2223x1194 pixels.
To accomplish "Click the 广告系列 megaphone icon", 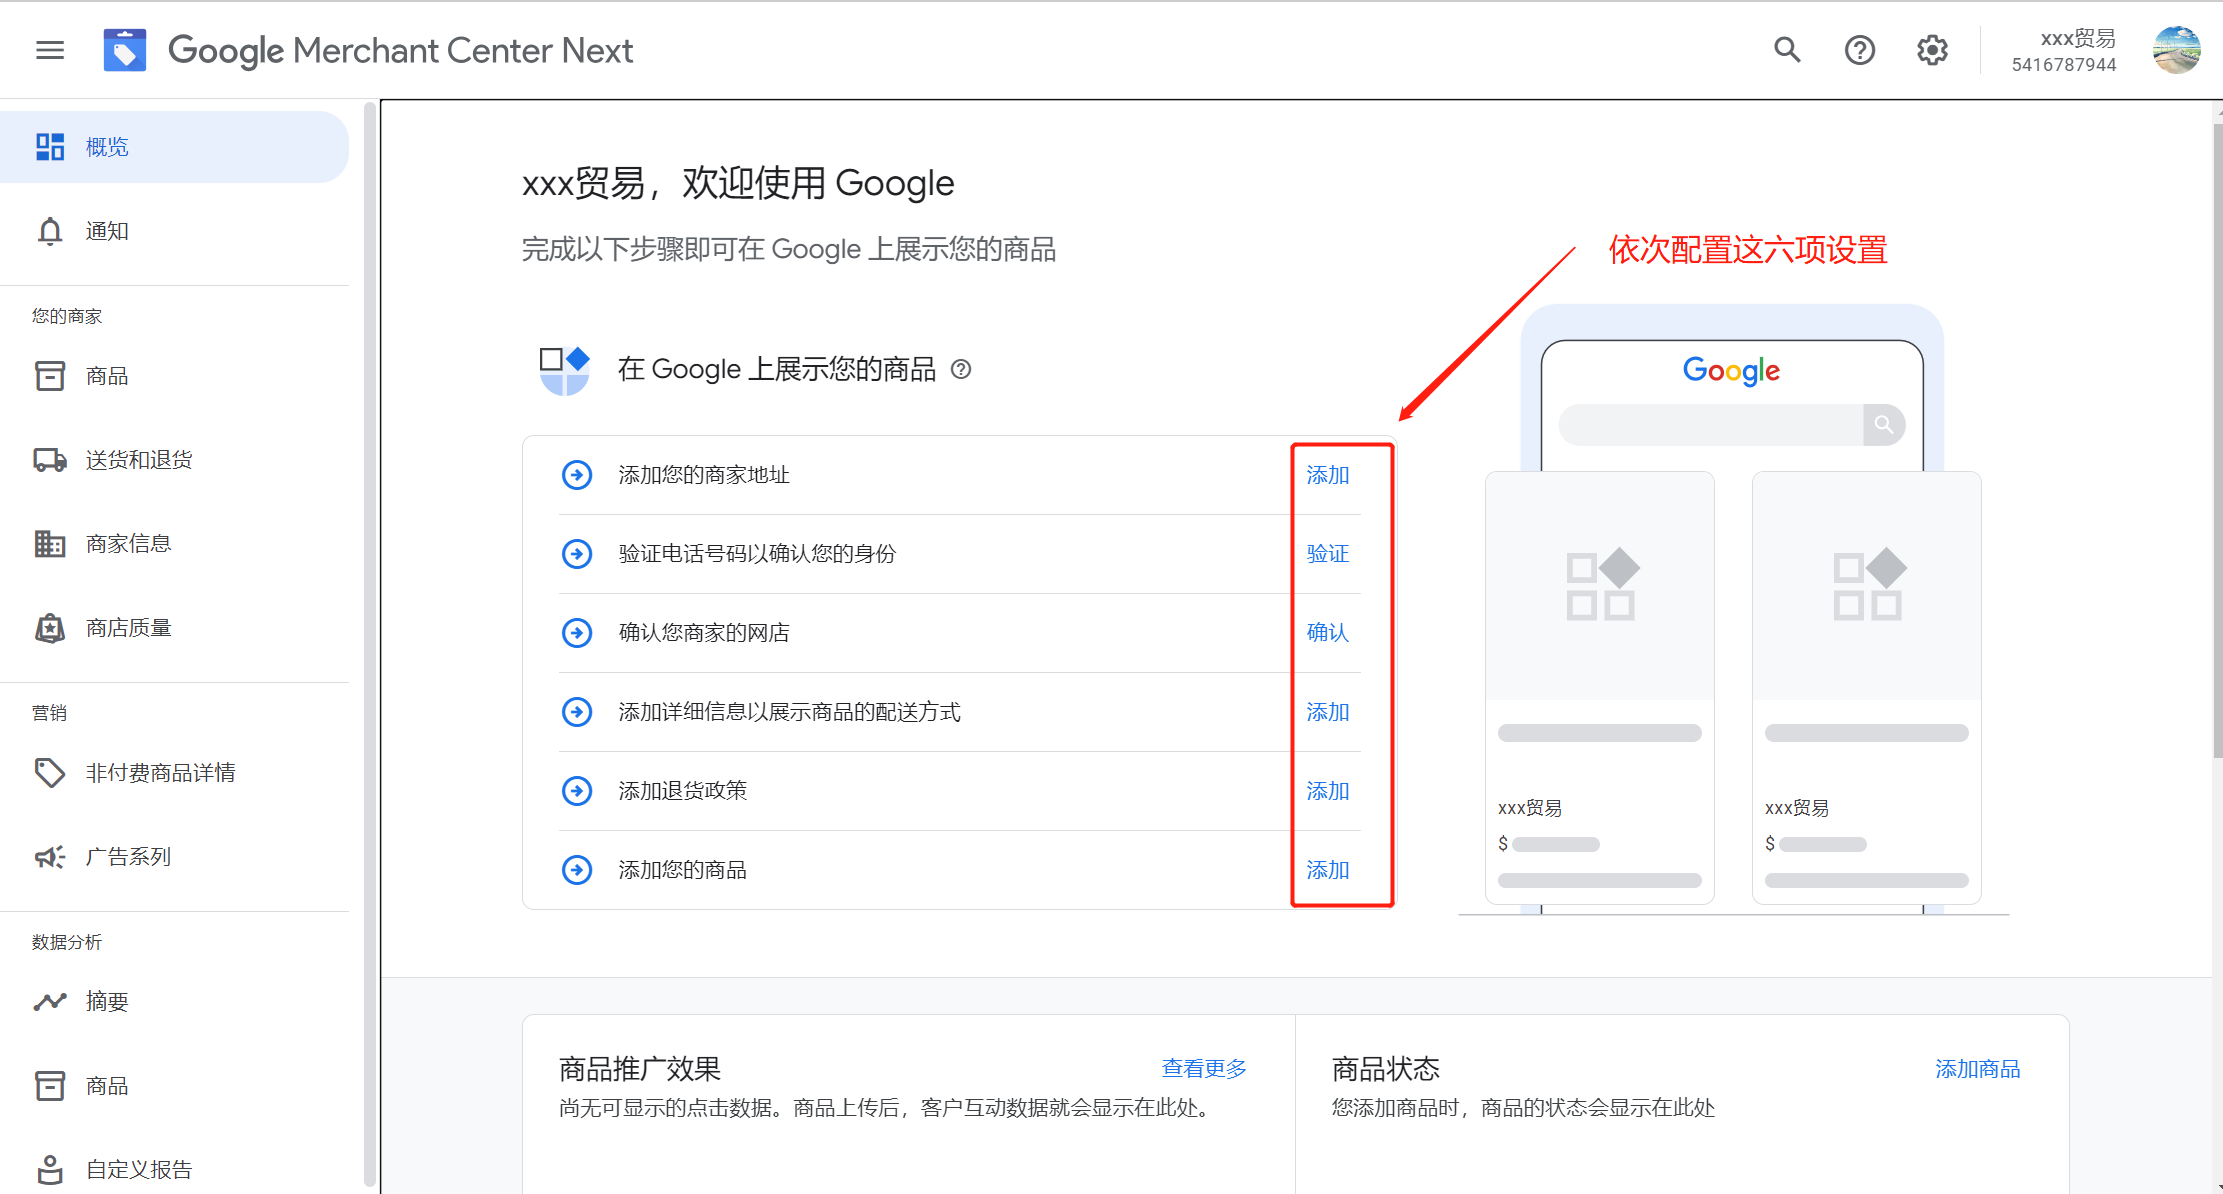I will [50, 857].
